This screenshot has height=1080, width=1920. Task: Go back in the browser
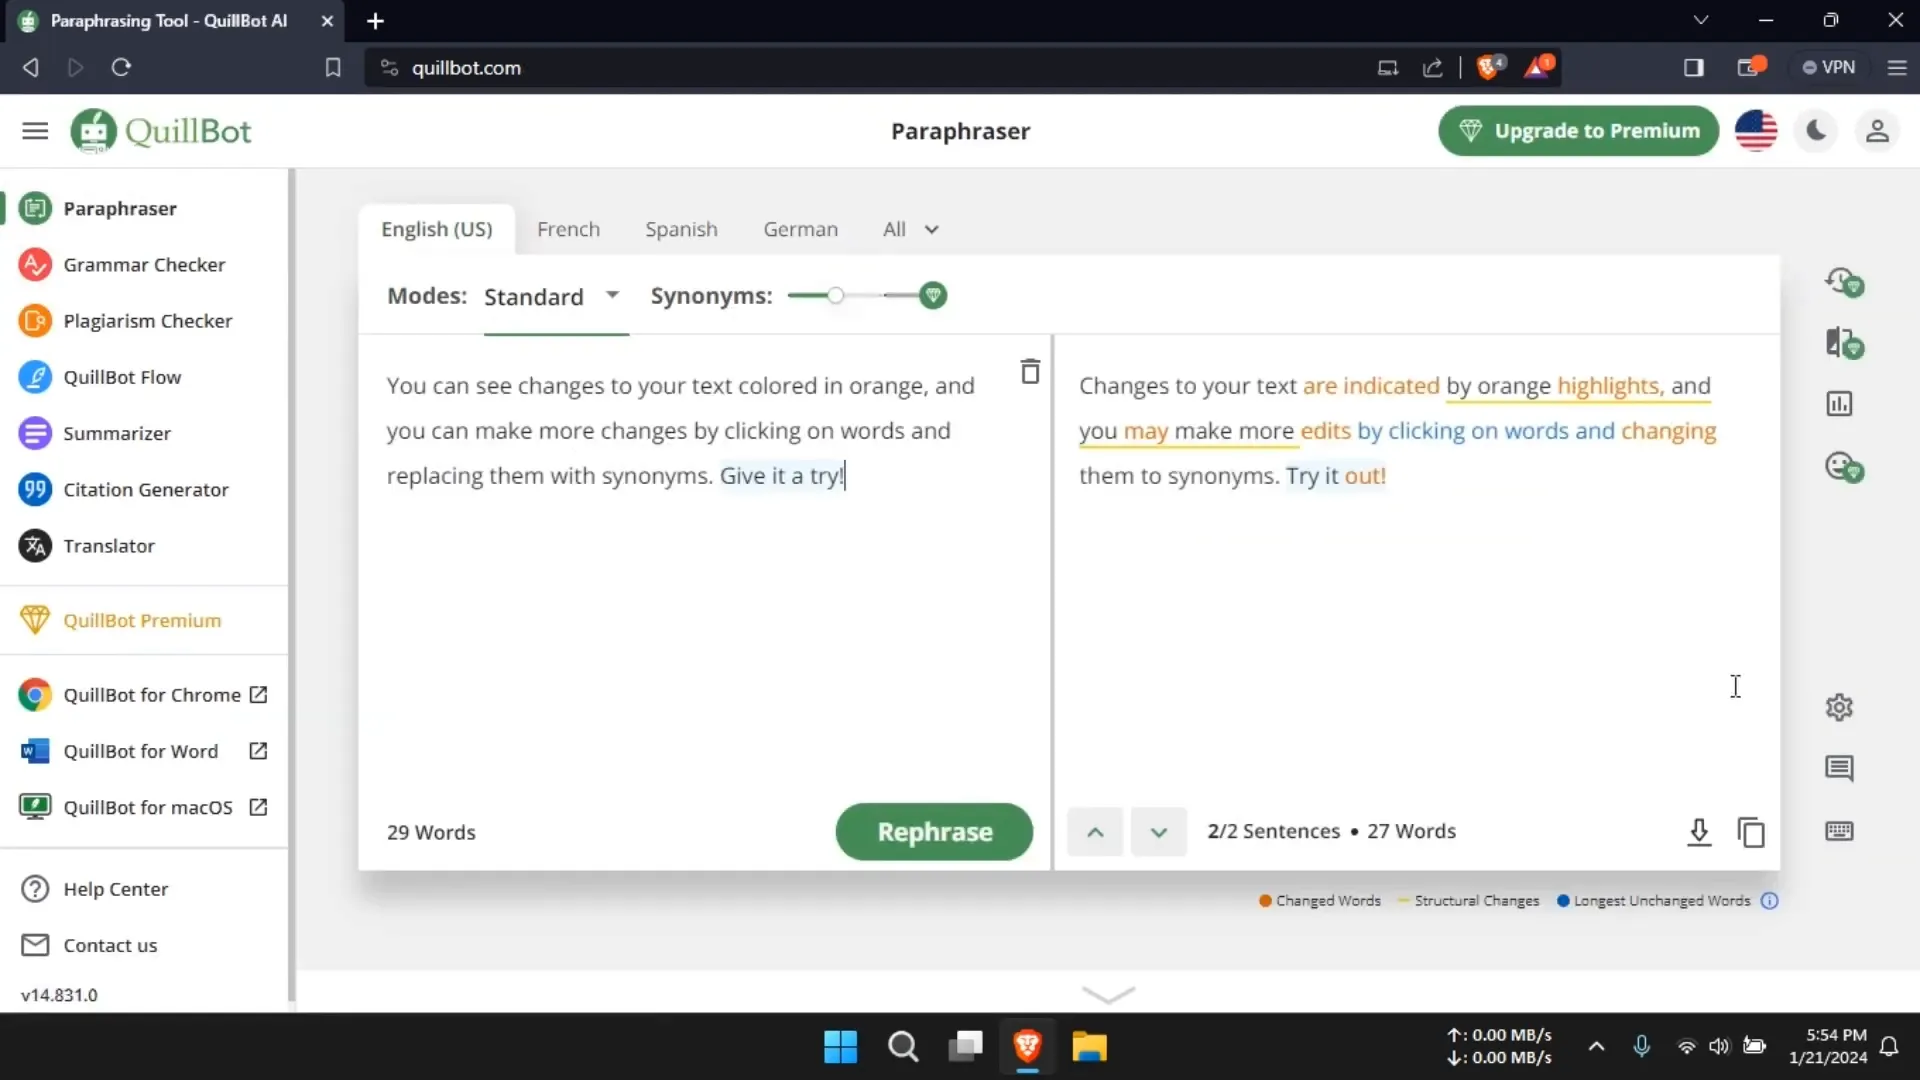click(30, 67)
